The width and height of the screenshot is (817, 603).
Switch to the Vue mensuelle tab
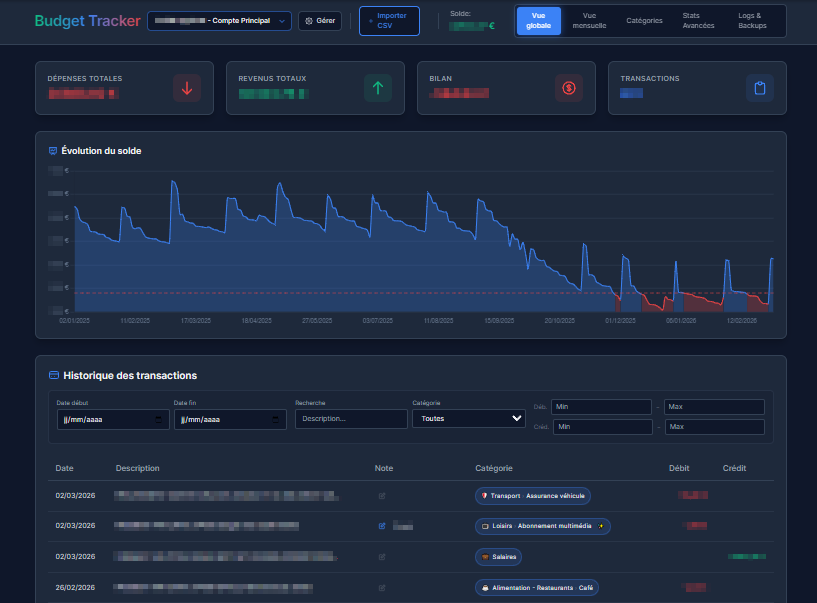(x=596, y=21)
